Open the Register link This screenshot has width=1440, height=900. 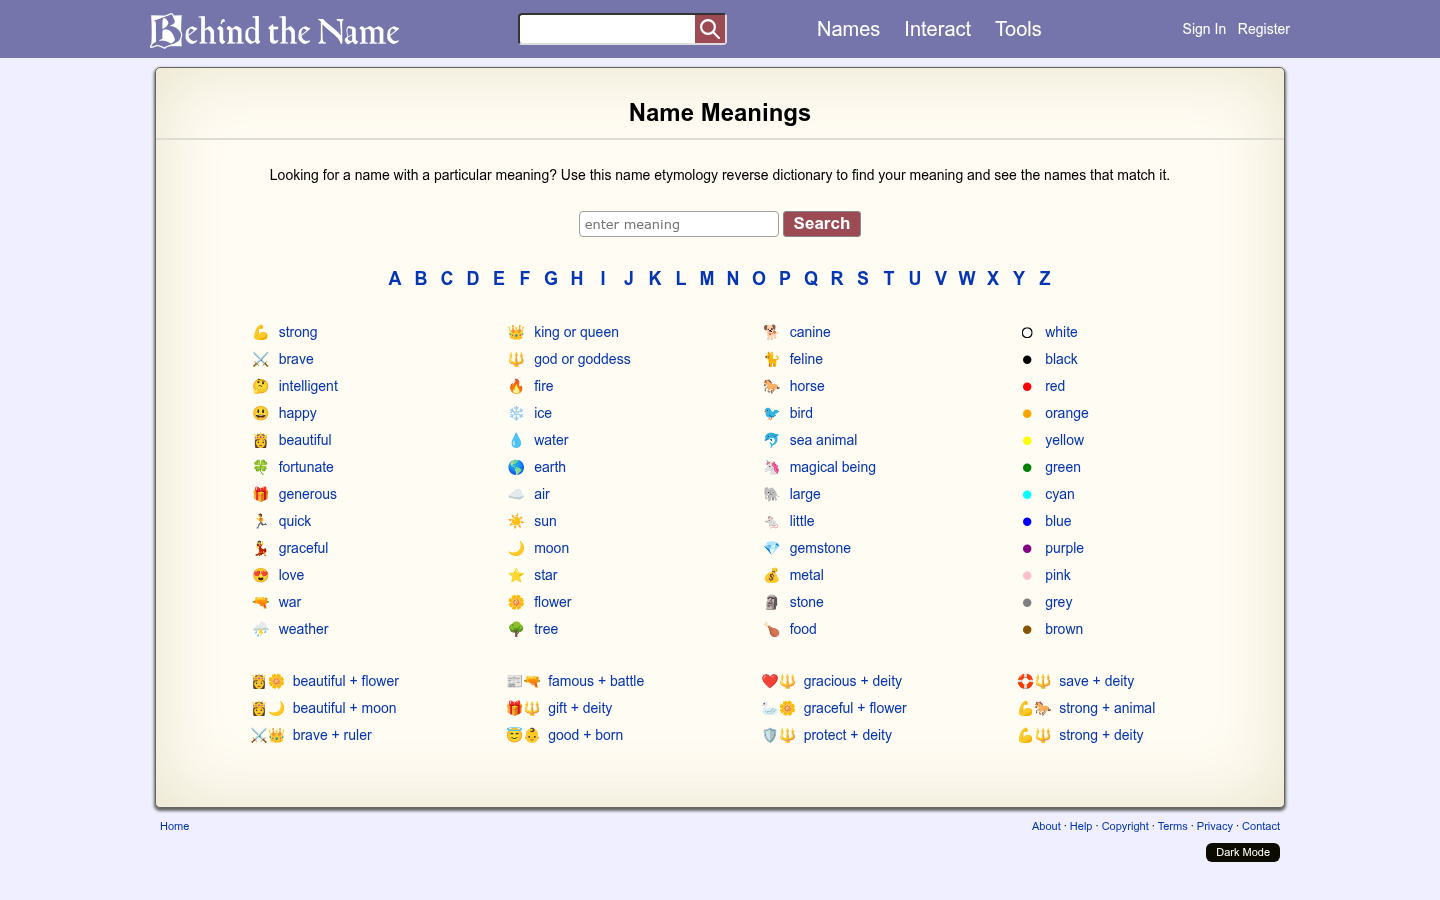(x=1264, y=29)
